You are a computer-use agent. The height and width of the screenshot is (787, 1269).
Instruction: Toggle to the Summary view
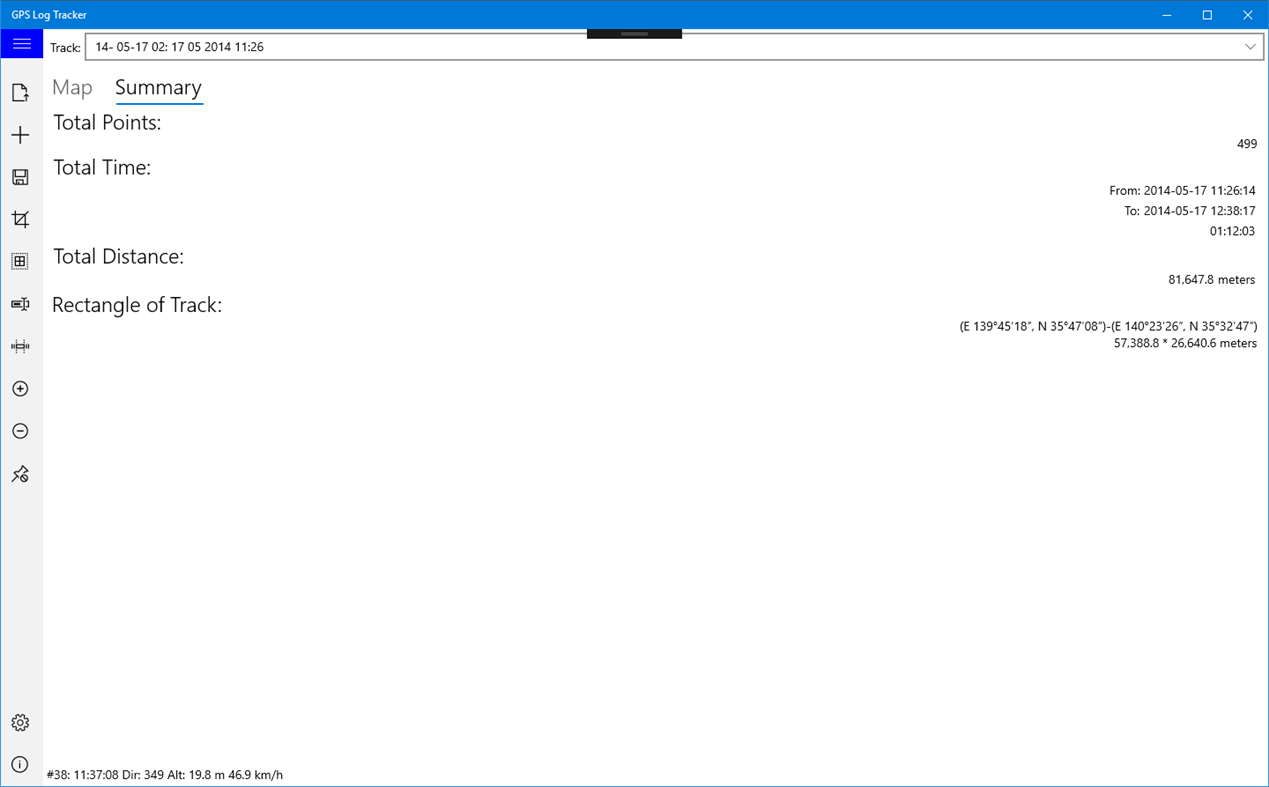[158, 88]
